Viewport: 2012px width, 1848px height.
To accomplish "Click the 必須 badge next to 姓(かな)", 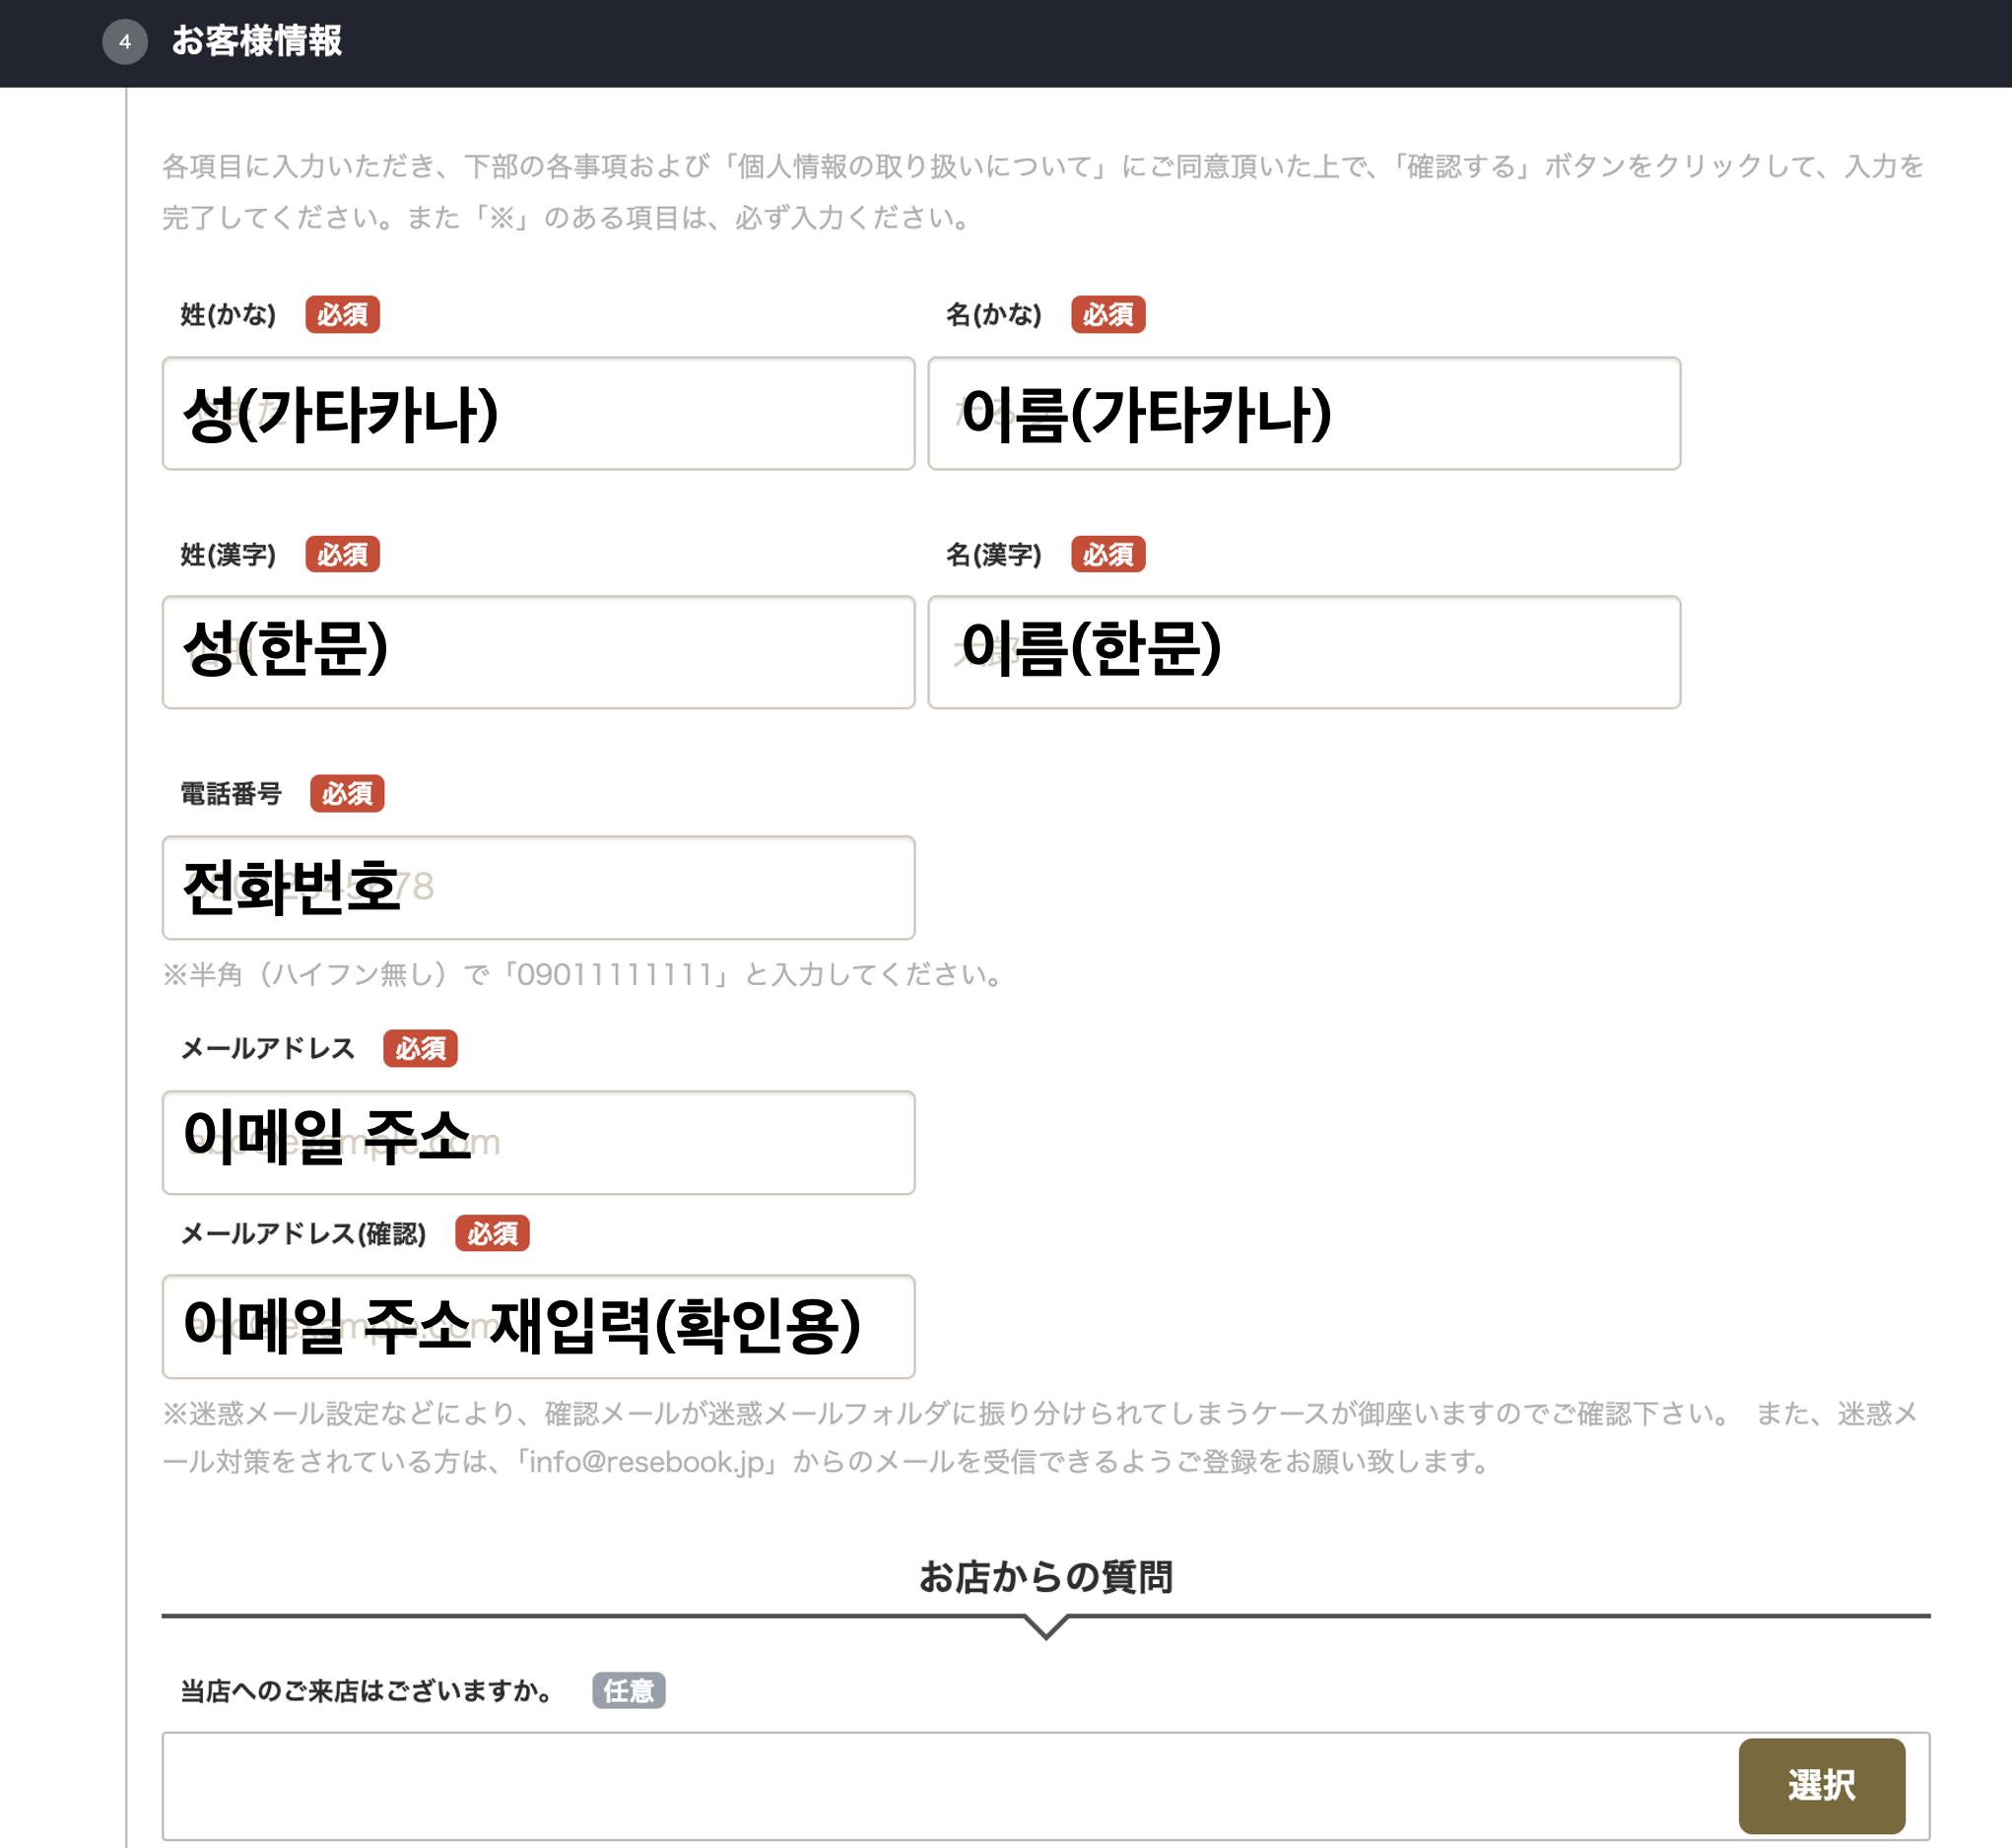I will point(342,315).
